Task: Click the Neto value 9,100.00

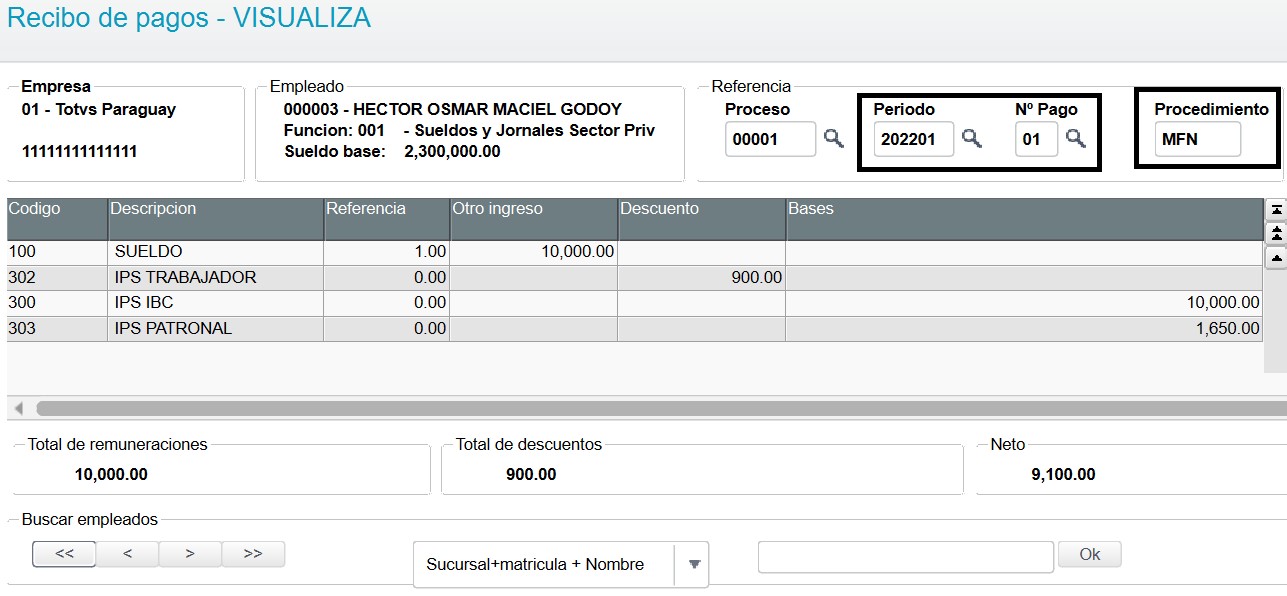Action: tap(1063, 475)
